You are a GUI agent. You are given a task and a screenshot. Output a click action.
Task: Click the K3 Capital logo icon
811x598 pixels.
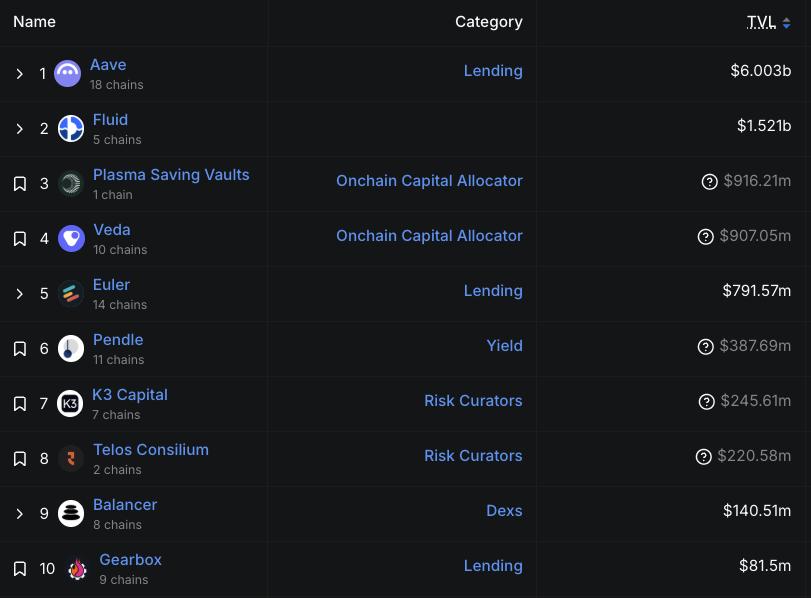point(71,404)
